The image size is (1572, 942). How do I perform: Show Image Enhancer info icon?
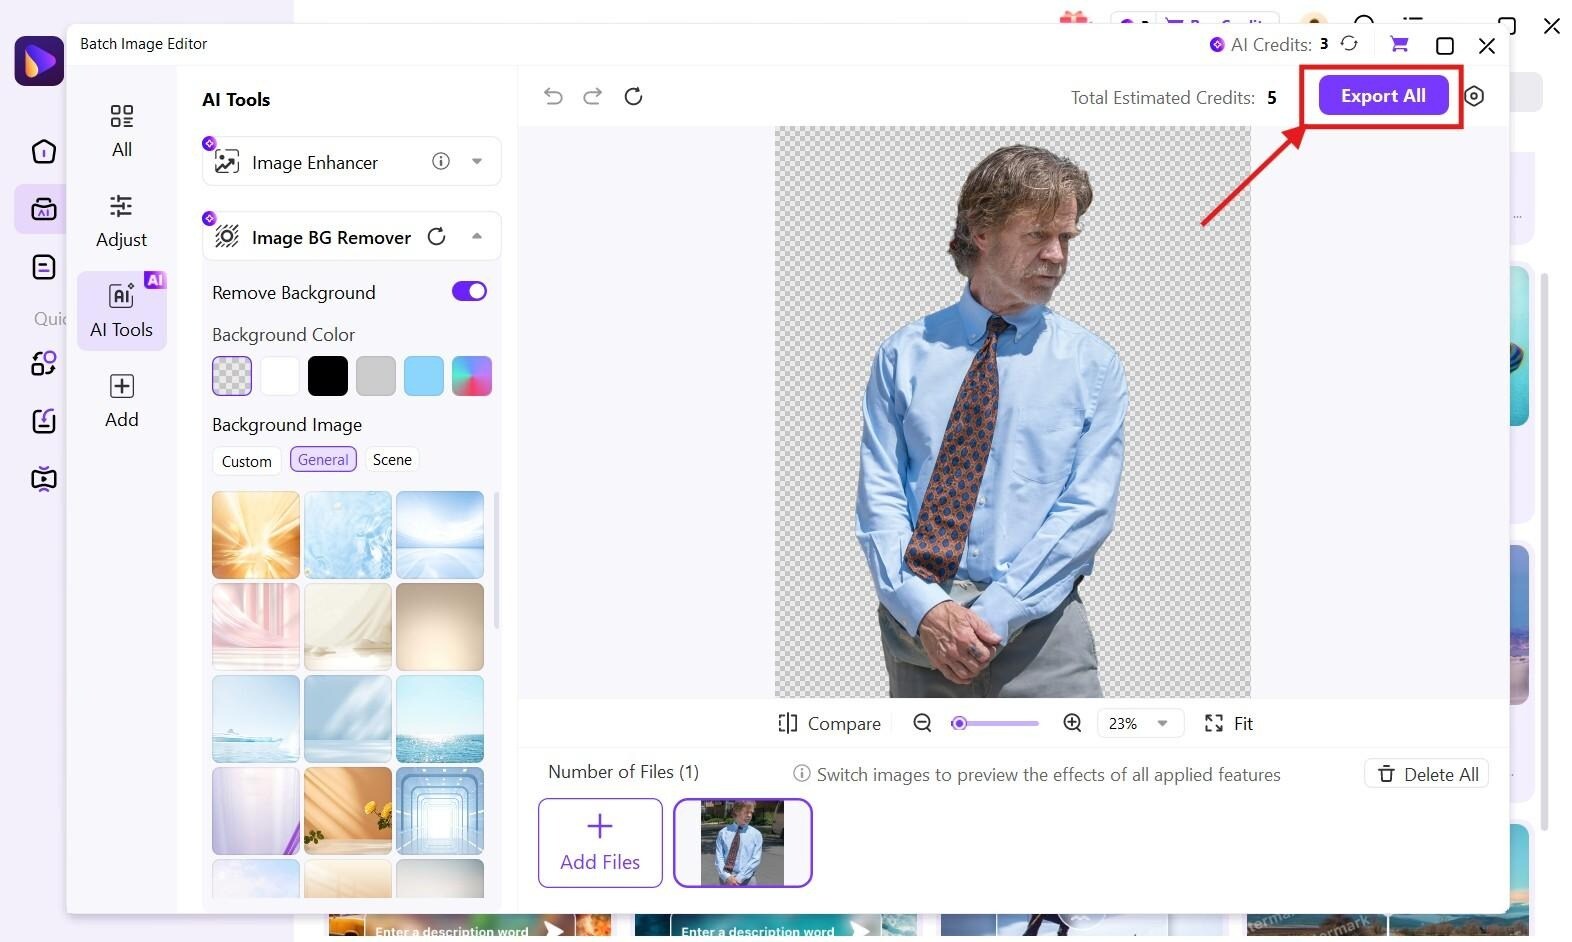pyautogui.click(x=441, y=161)
